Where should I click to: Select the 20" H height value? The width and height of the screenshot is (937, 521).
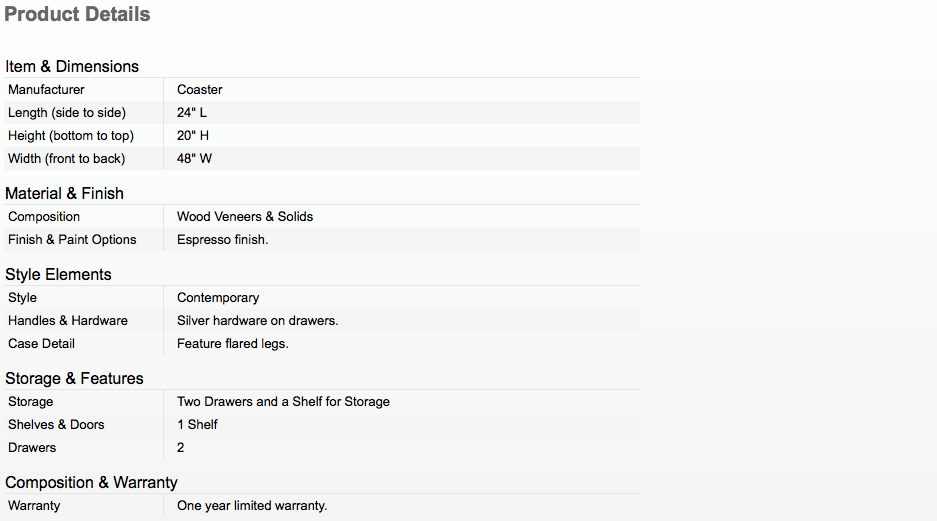(x=193, y=136)
